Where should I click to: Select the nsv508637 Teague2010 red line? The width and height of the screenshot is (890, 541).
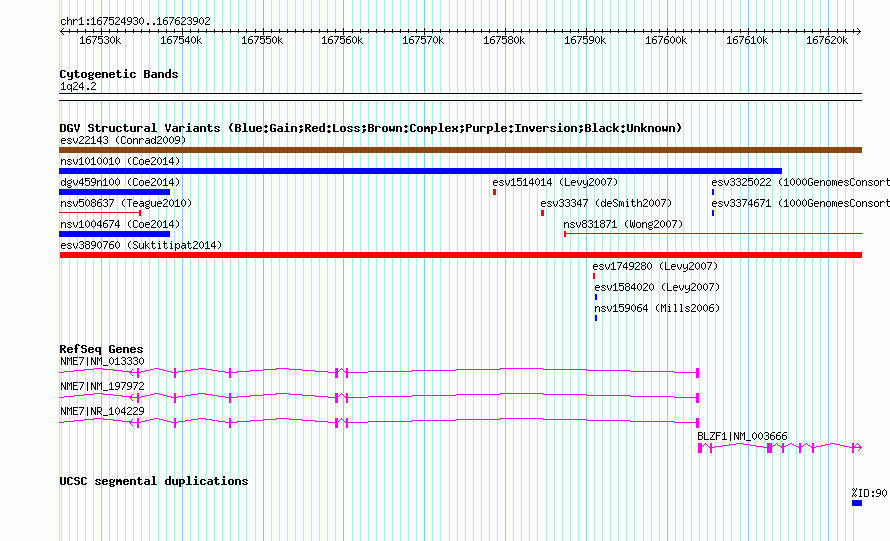click(x=100, y=213)
